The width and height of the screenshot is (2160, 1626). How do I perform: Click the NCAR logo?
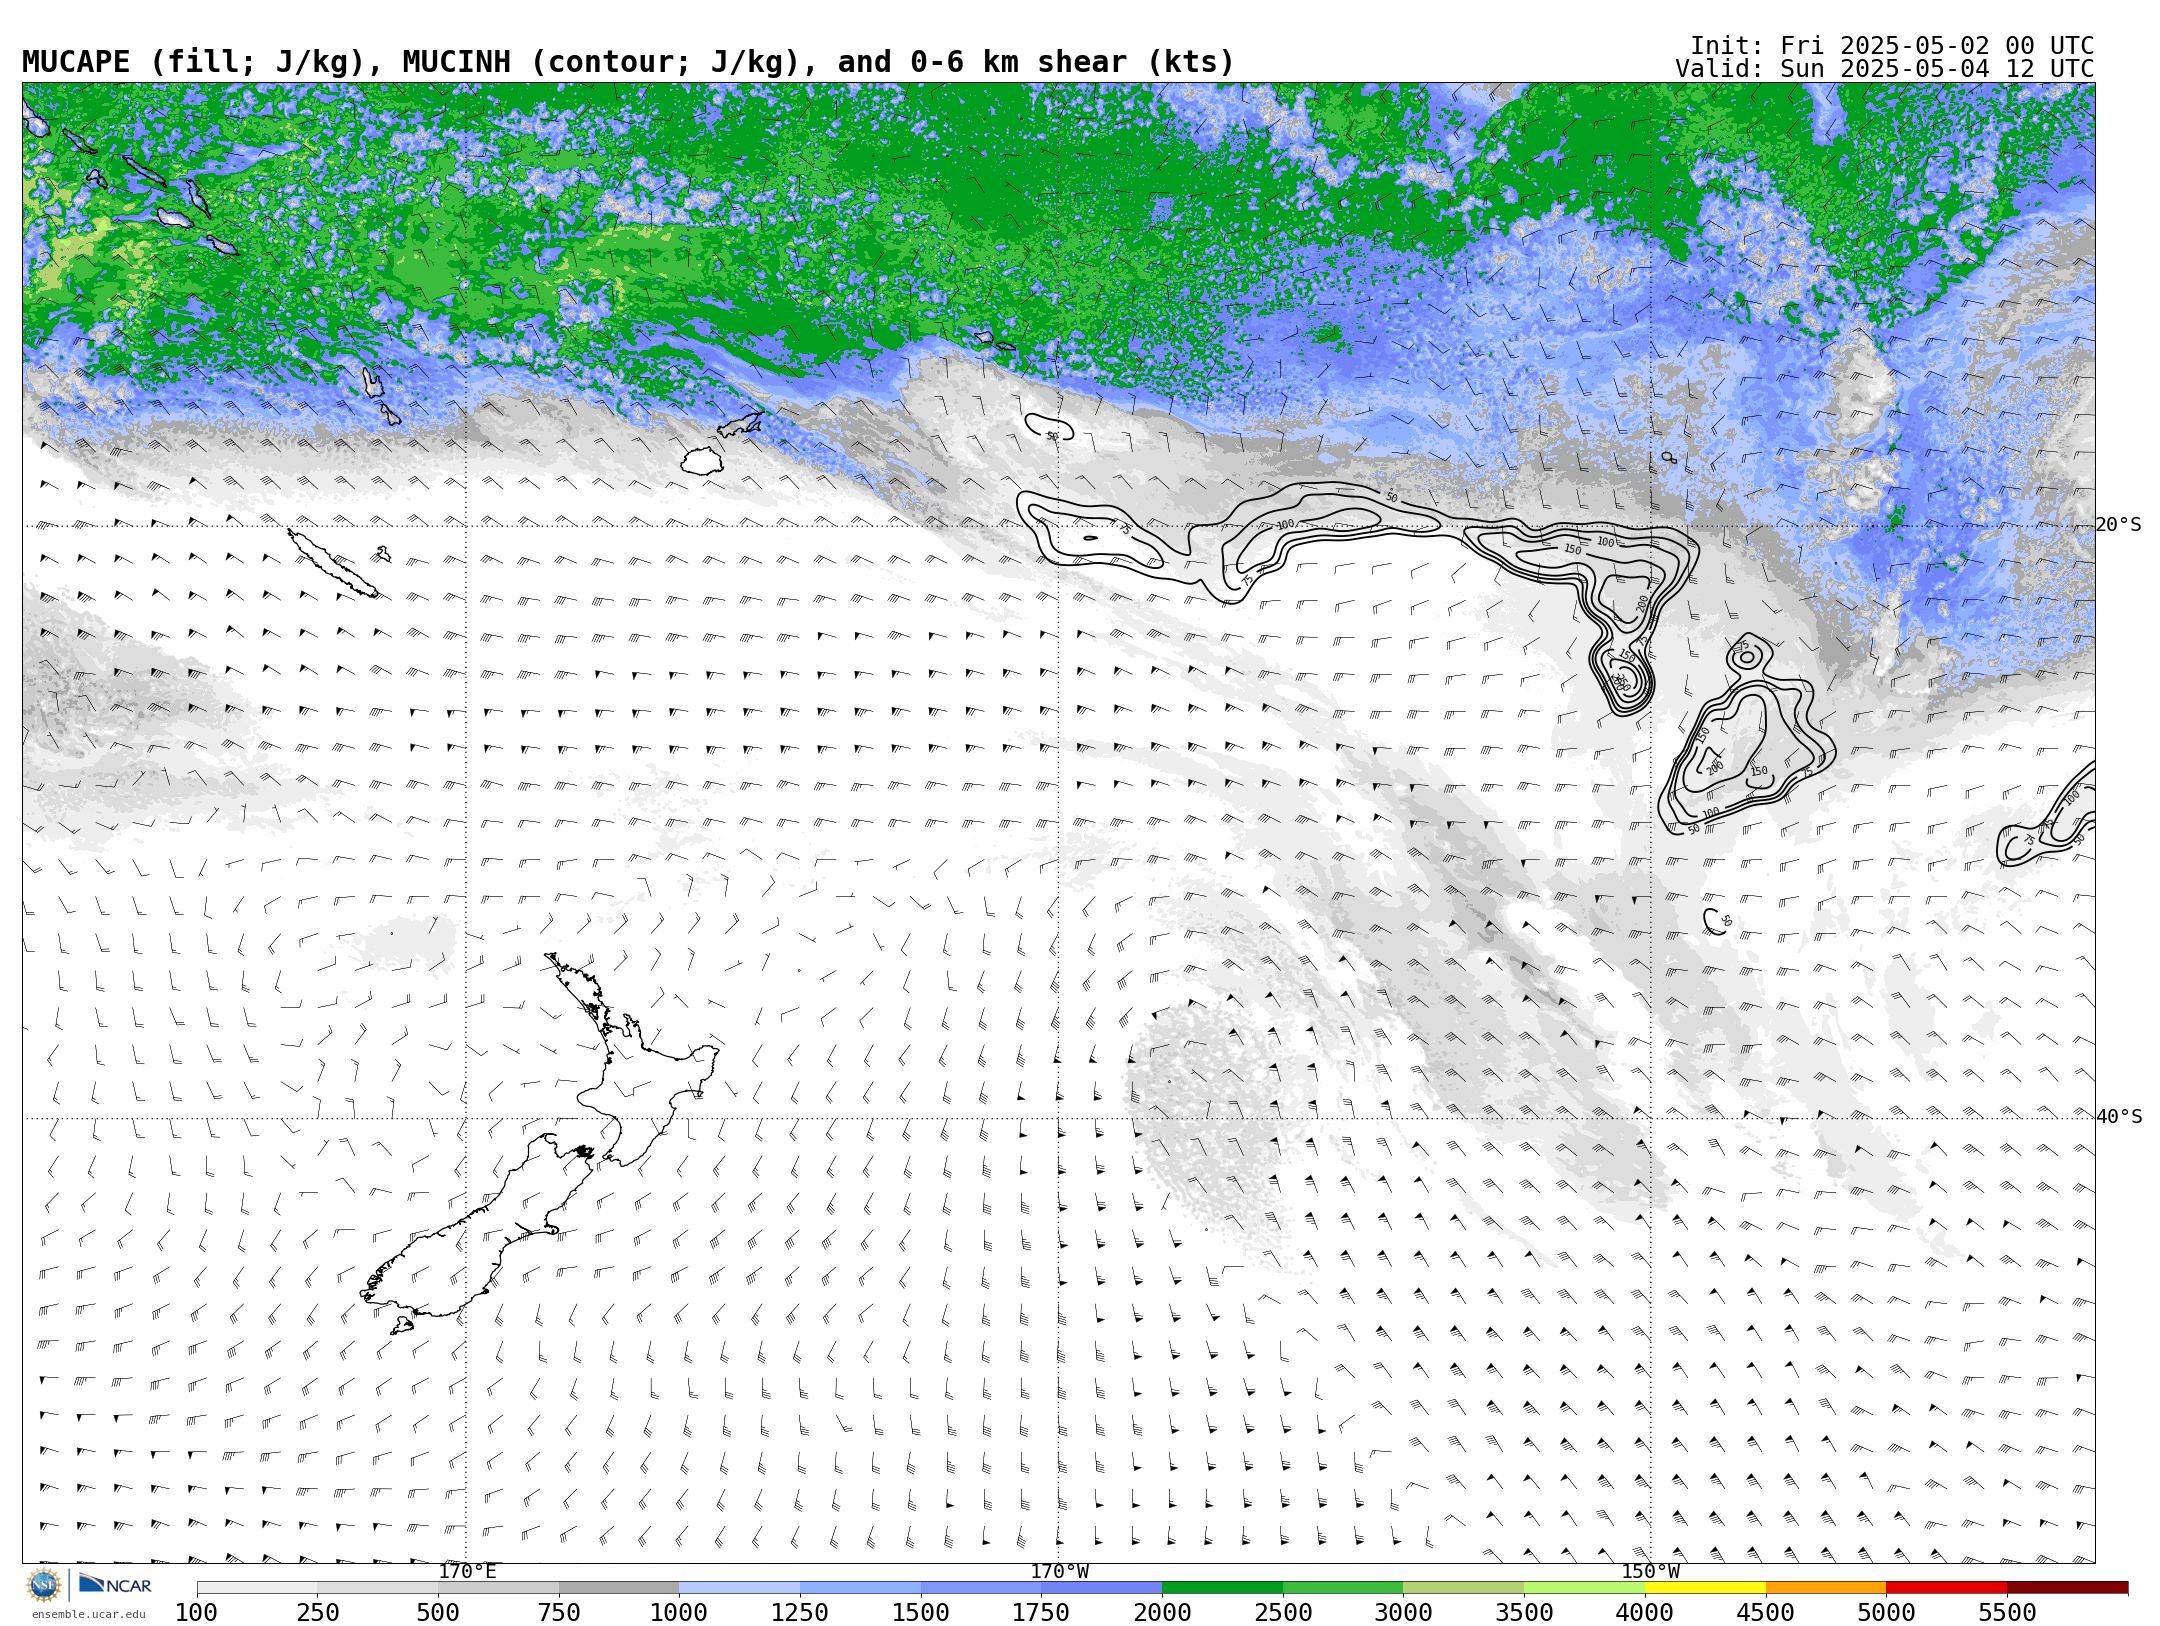[x=115, y=1585]
